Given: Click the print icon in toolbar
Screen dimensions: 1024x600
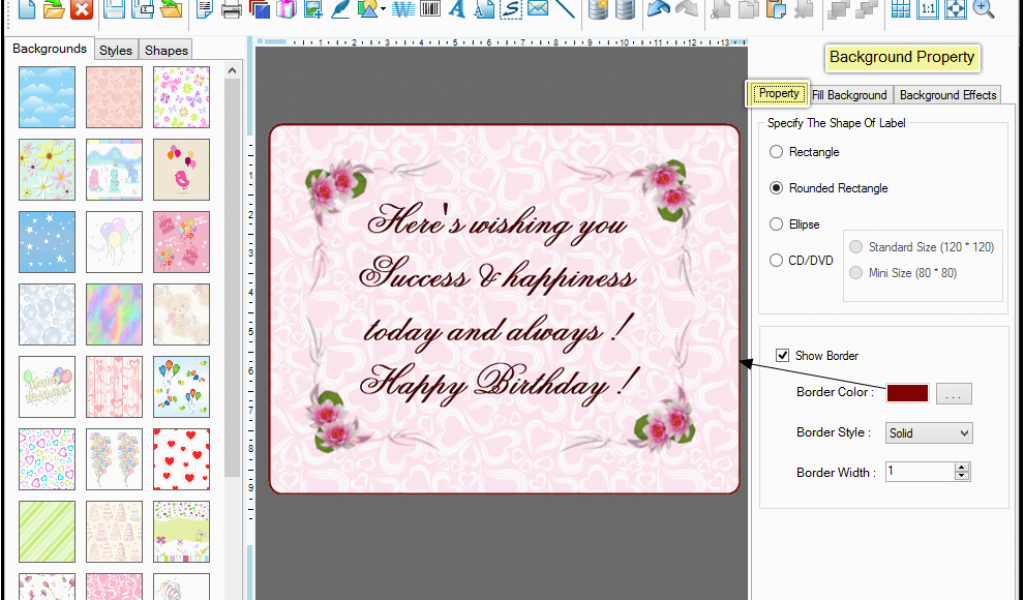Looking at the screenshot, I should [232, 9].
